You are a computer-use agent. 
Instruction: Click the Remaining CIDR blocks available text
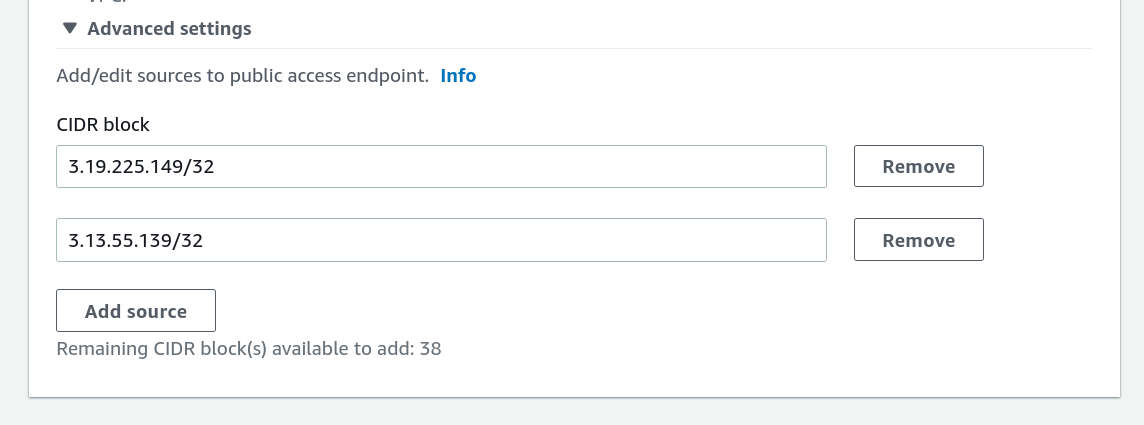[249, 349]
